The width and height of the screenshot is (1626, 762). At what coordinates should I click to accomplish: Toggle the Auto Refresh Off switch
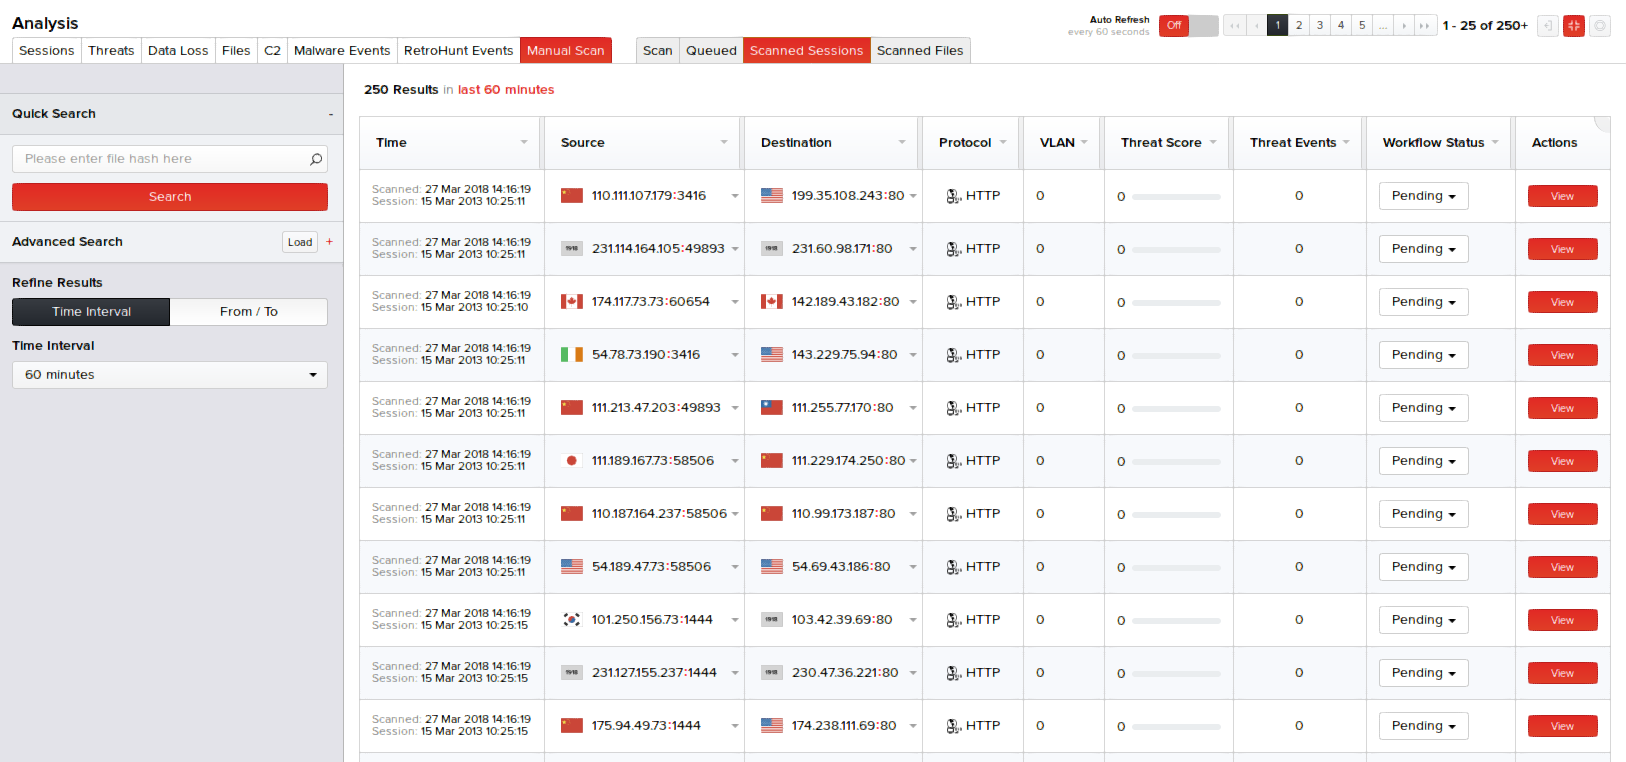1188,26
